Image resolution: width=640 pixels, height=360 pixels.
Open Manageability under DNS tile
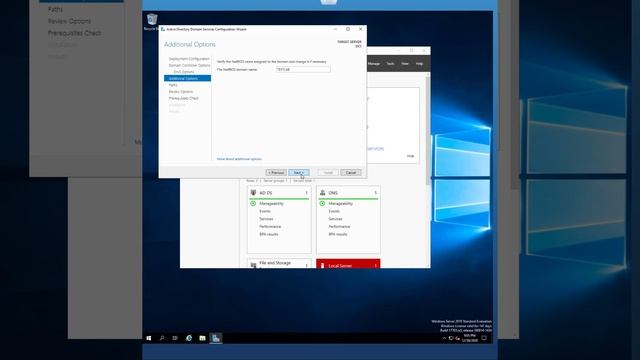[341, 203]
